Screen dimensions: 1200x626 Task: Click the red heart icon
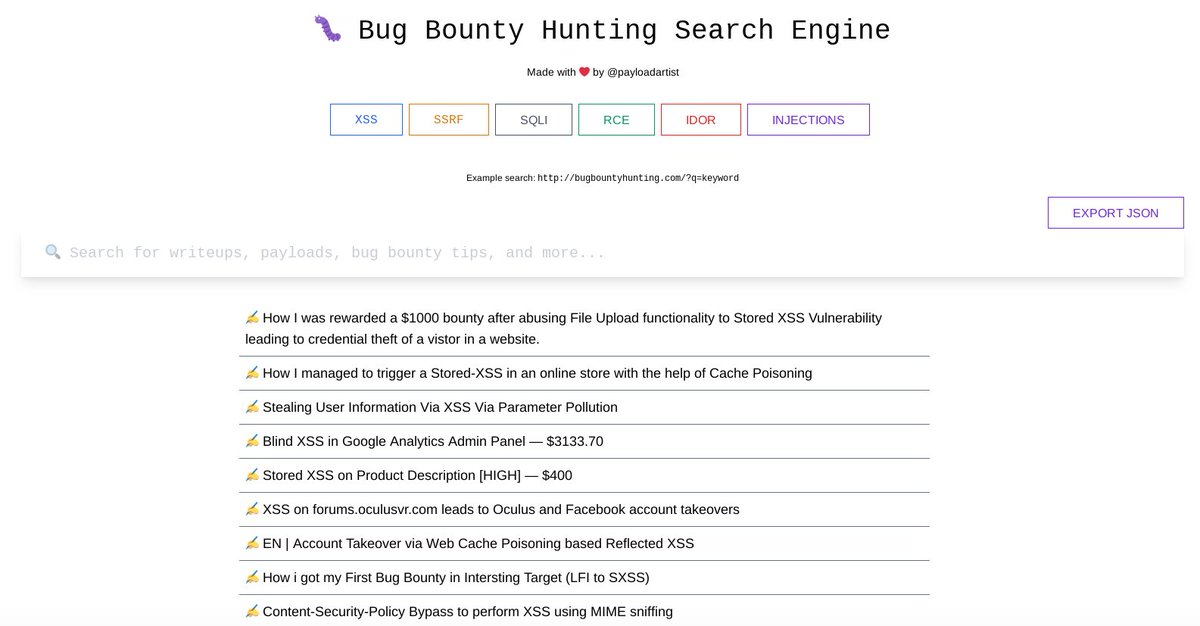point(584,72)
